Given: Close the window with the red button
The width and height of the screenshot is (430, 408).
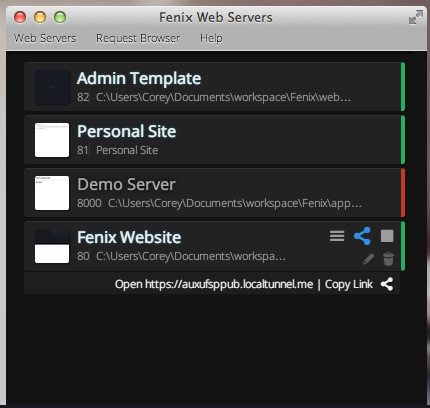Looking at the screenshot, I should coord(20,17).
